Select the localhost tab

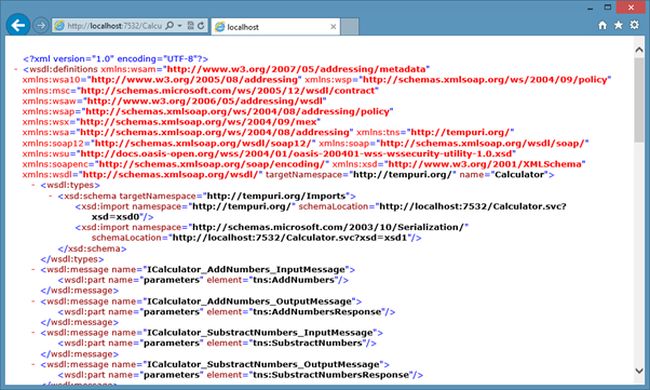tap(275, 27)
